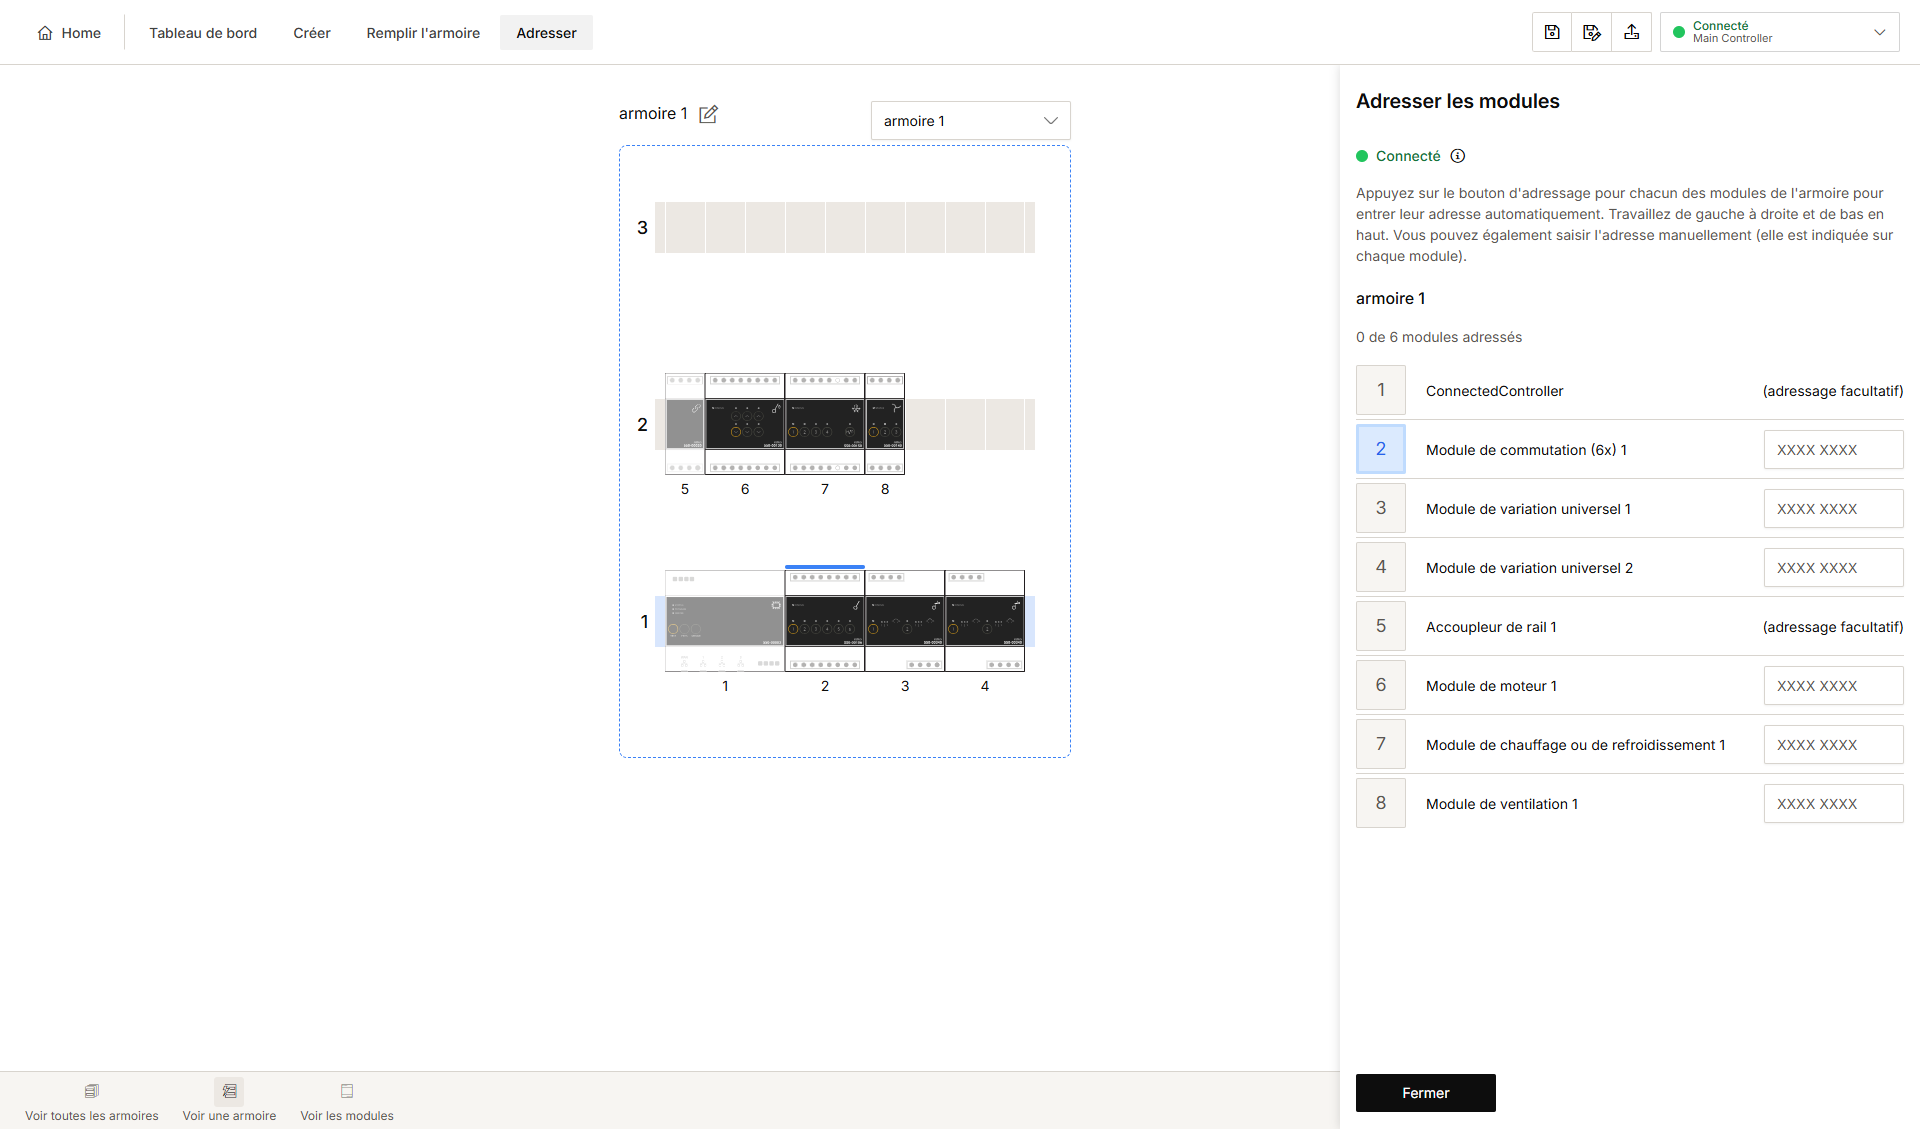Click the edit pencil icon next to armoire 1
The image size is (1920, 1129).
[708, 114]
